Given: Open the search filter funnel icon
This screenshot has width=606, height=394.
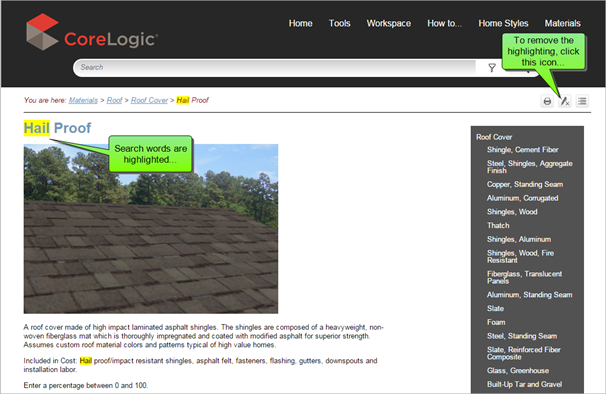Looking at the screenshot, I should pos(492,68).
